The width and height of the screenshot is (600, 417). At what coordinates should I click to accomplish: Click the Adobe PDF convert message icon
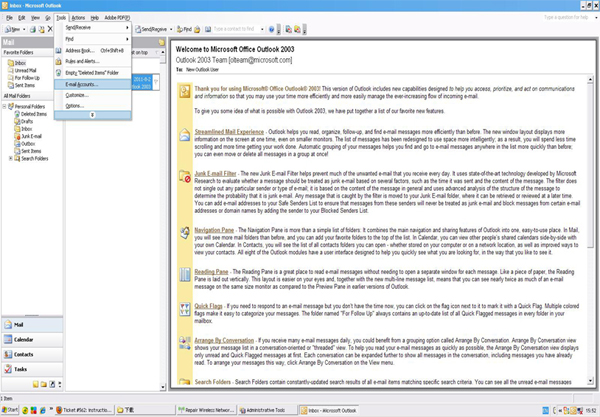(x=289, y=29)
